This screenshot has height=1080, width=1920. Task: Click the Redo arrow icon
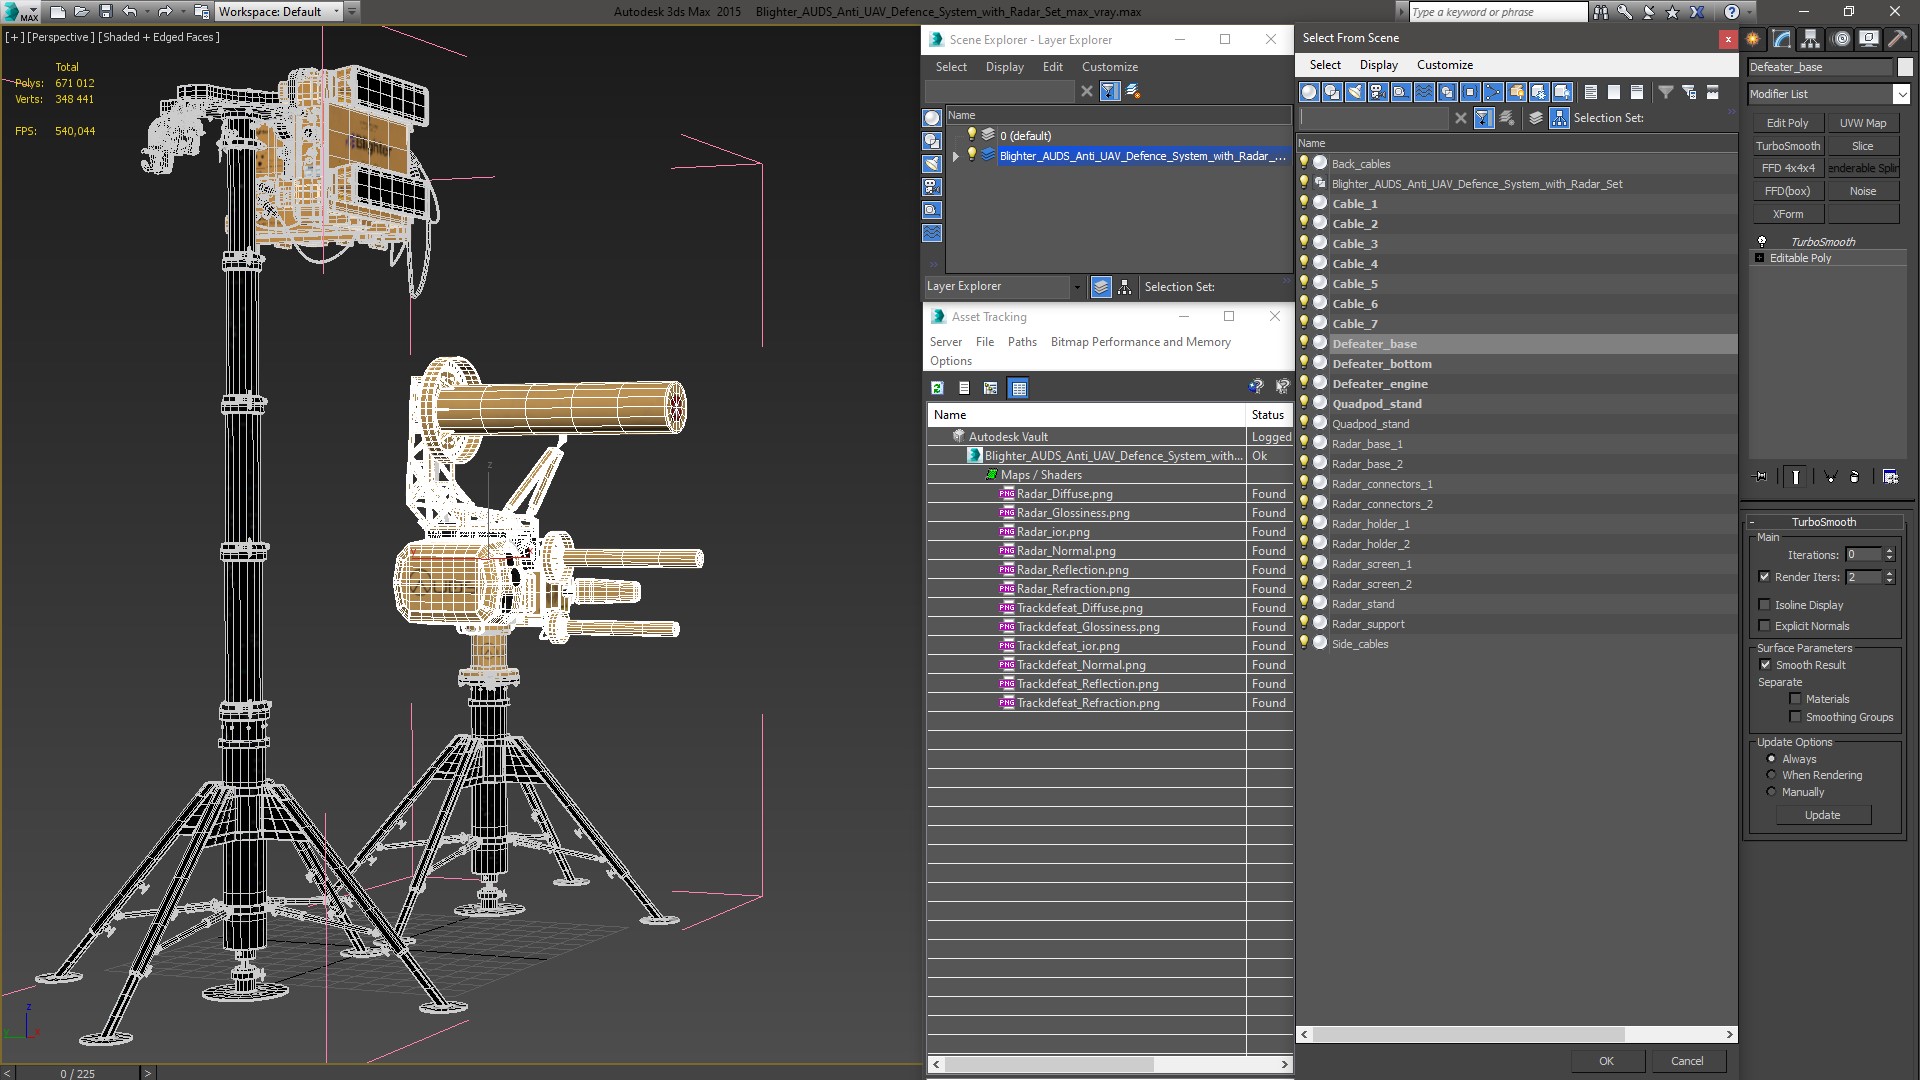(x=165, y=12)
